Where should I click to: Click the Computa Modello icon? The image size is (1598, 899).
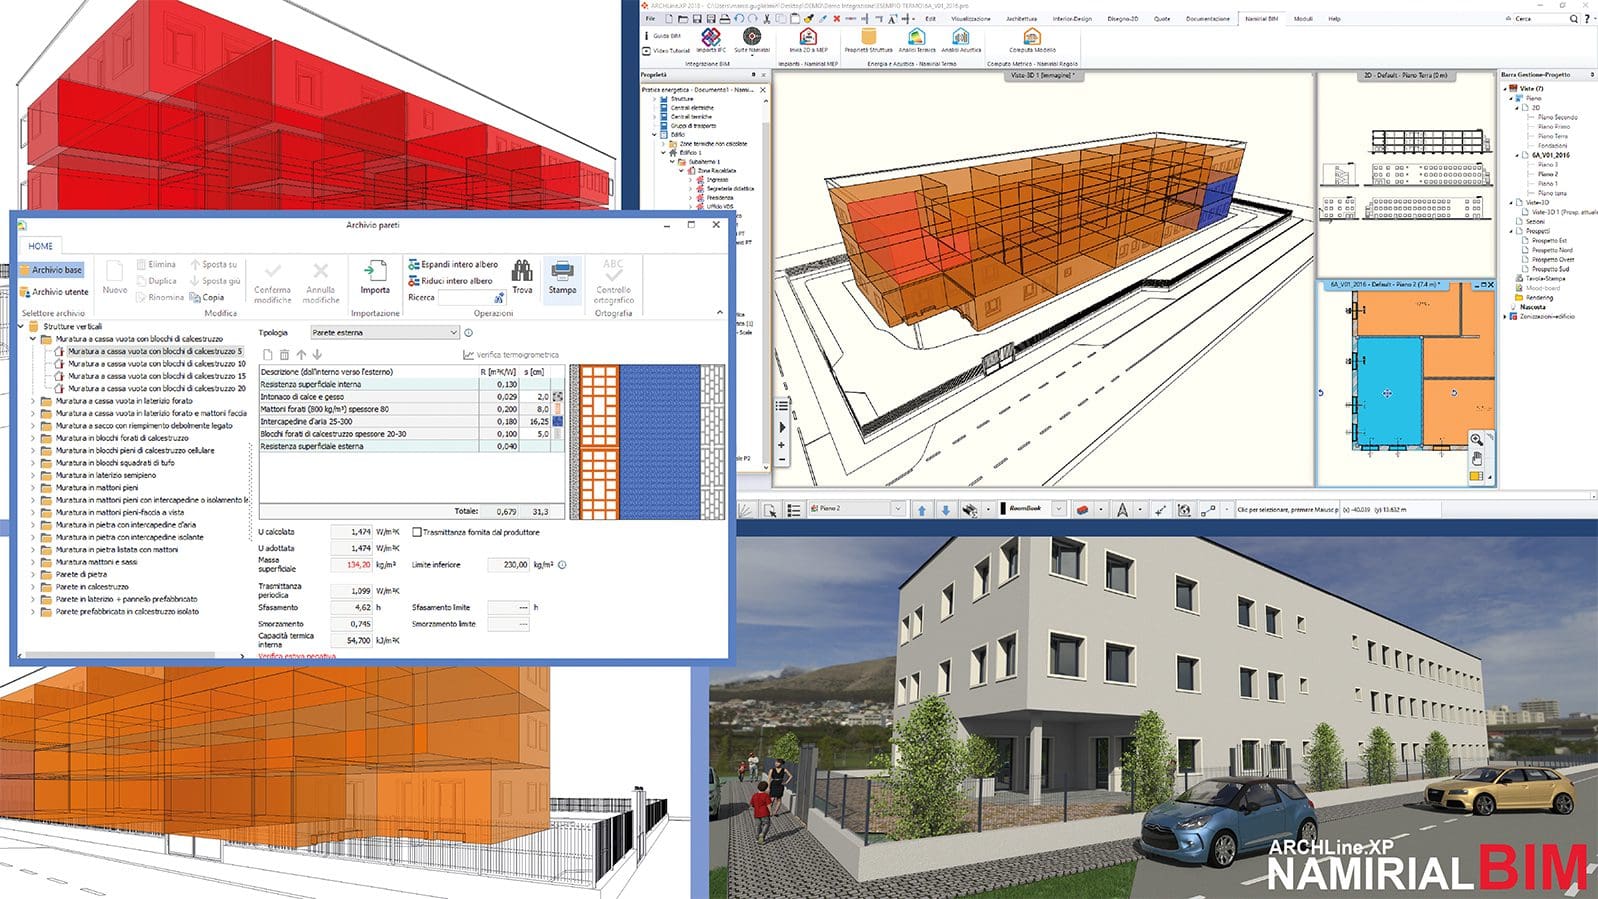tap(1032, 36)
